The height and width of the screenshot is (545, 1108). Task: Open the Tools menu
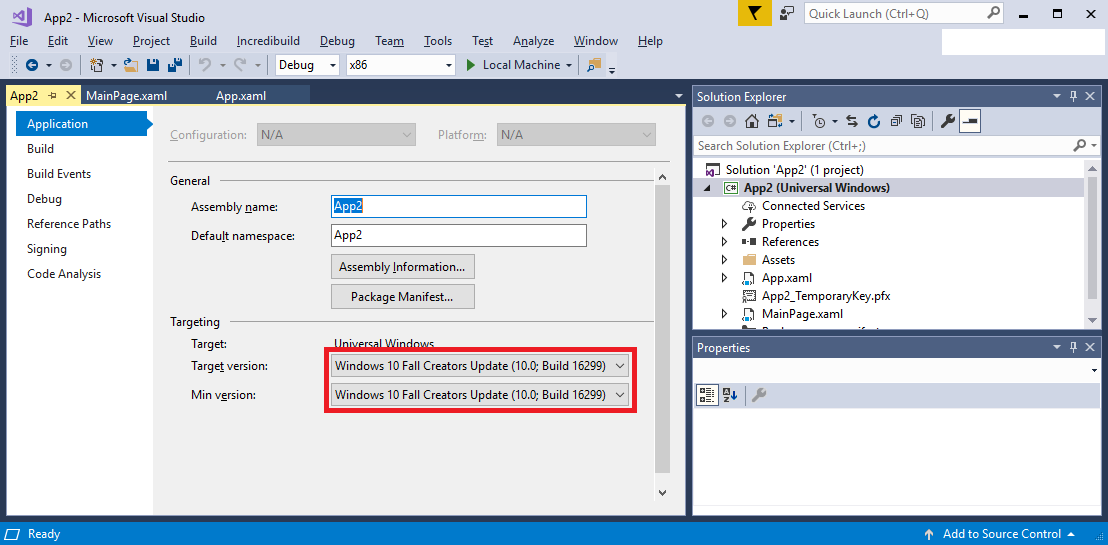[438, 41]
